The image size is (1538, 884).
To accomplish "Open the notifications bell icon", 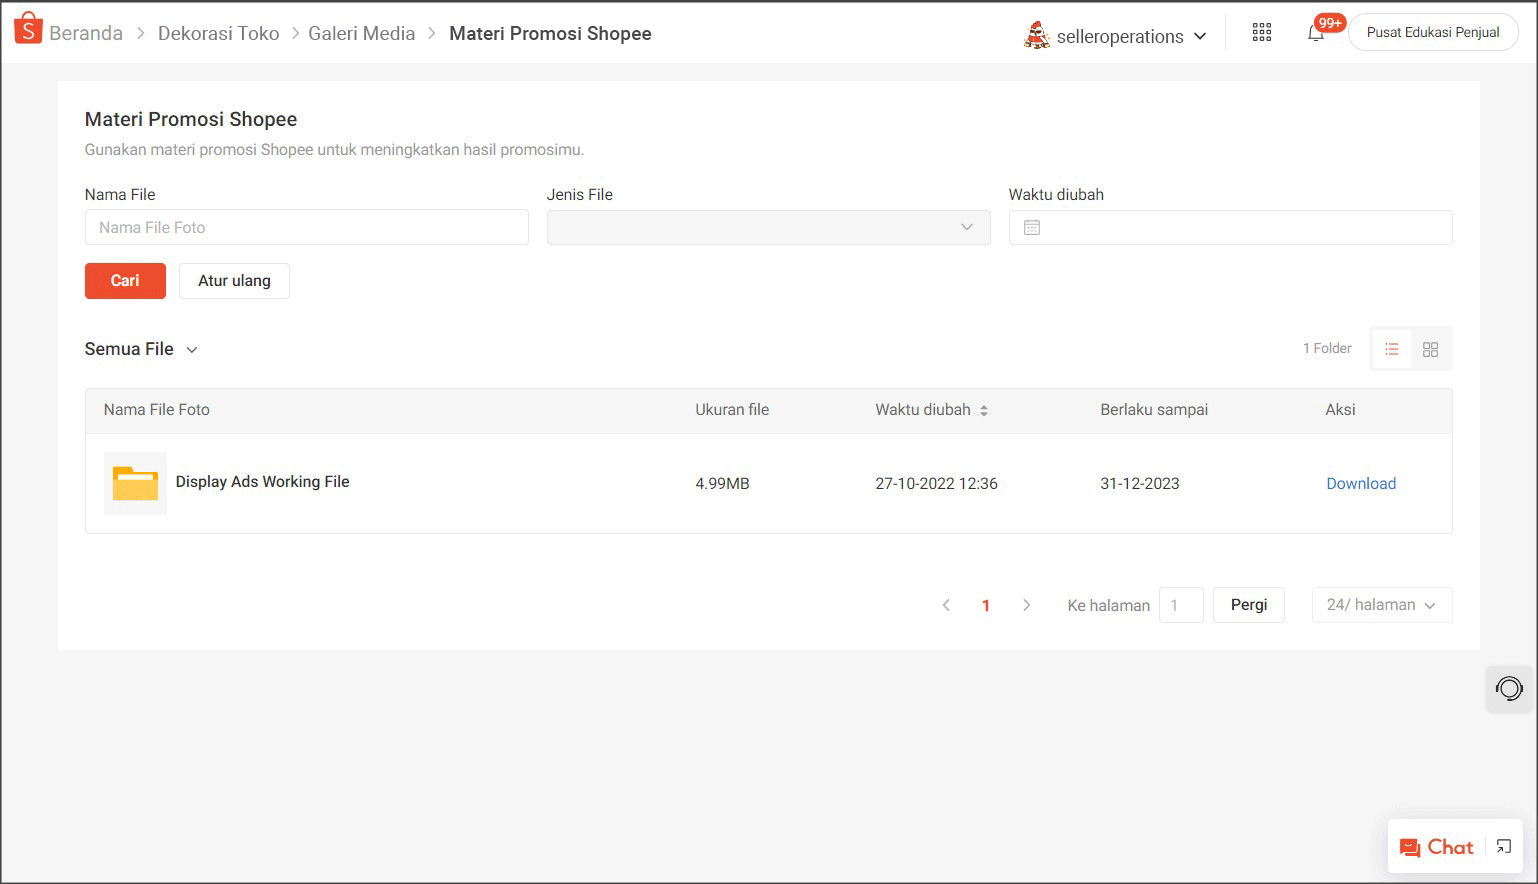I will click(1316, 33).
